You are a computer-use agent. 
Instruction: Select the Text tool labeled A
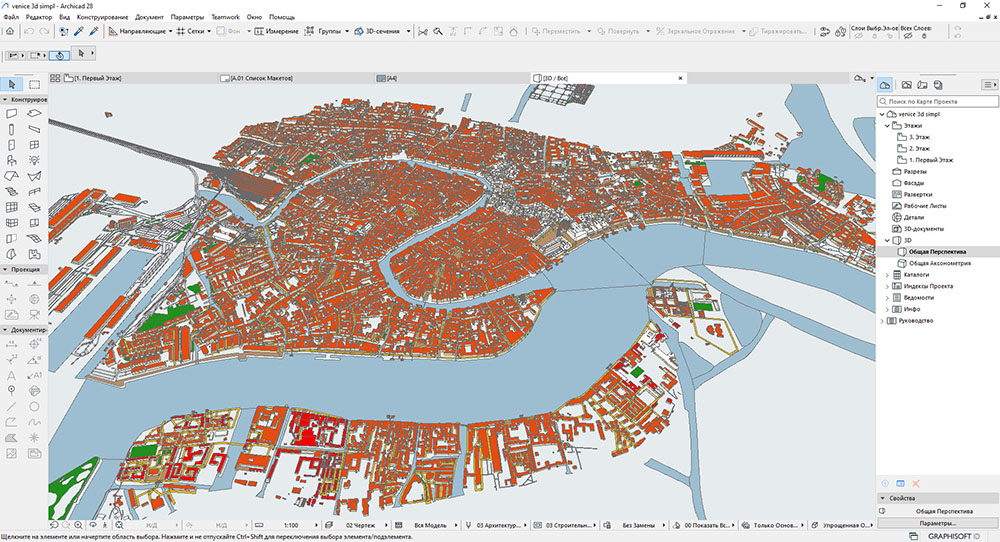[x=11, y=375]
